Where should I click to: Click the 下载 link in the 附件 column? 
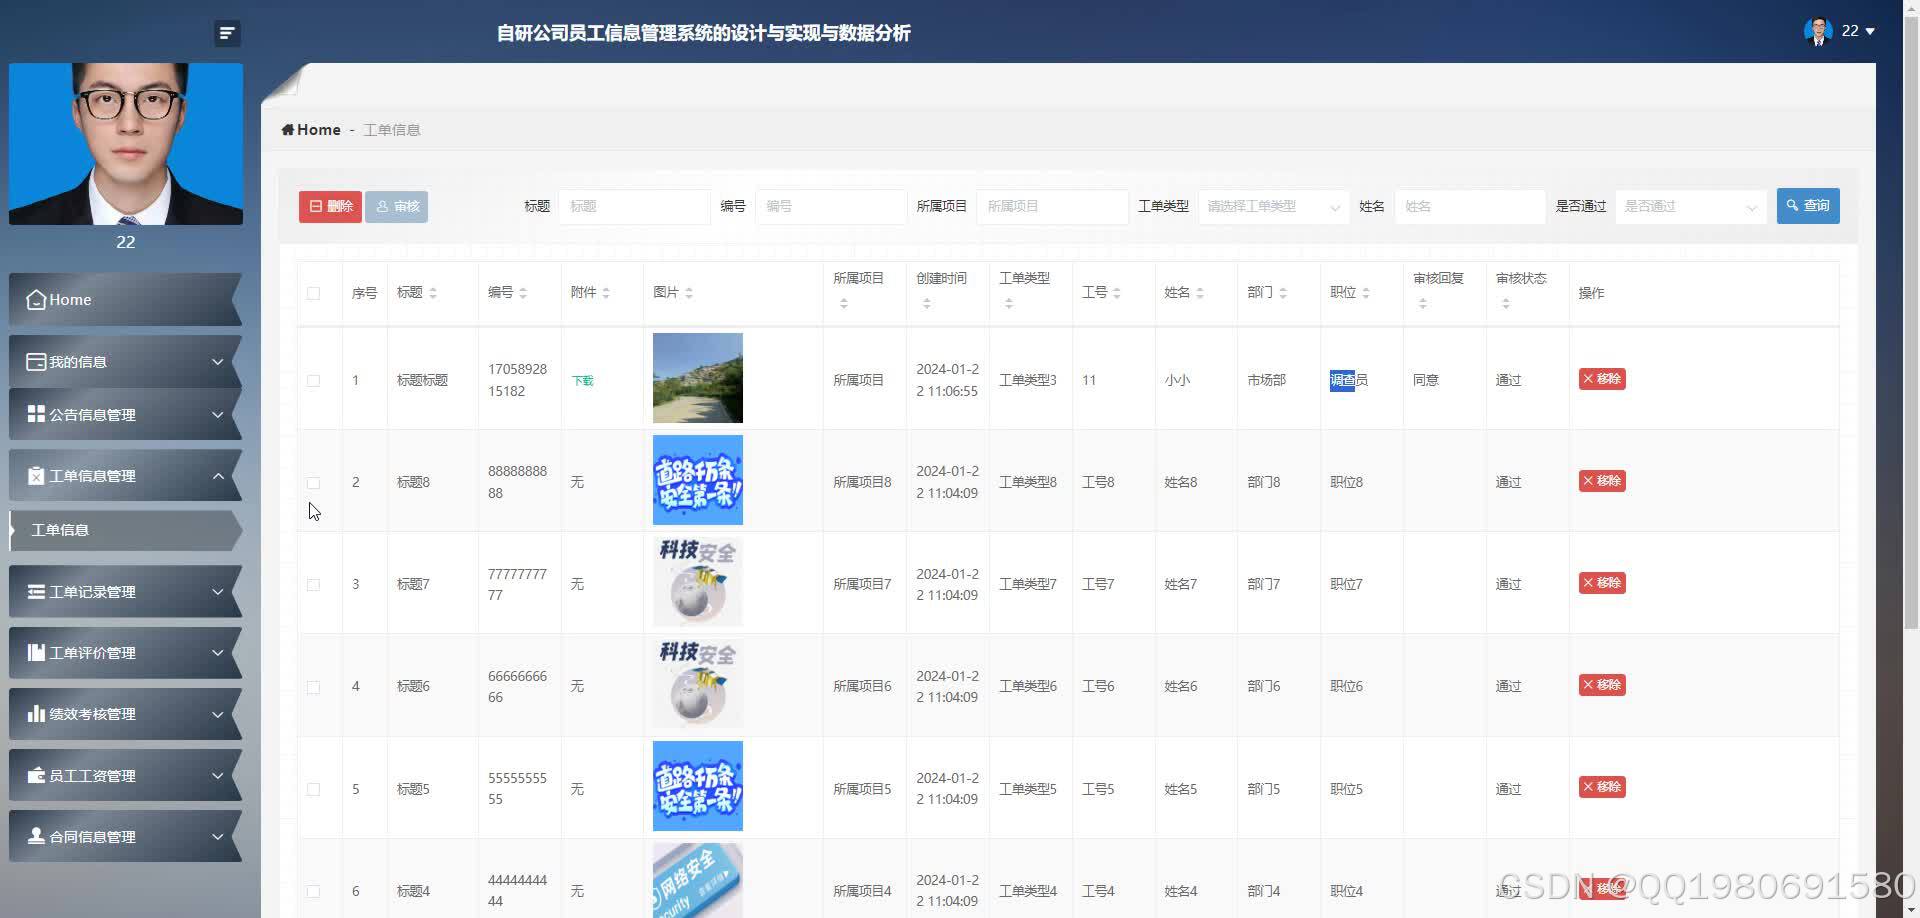click(x=582, y=380)
